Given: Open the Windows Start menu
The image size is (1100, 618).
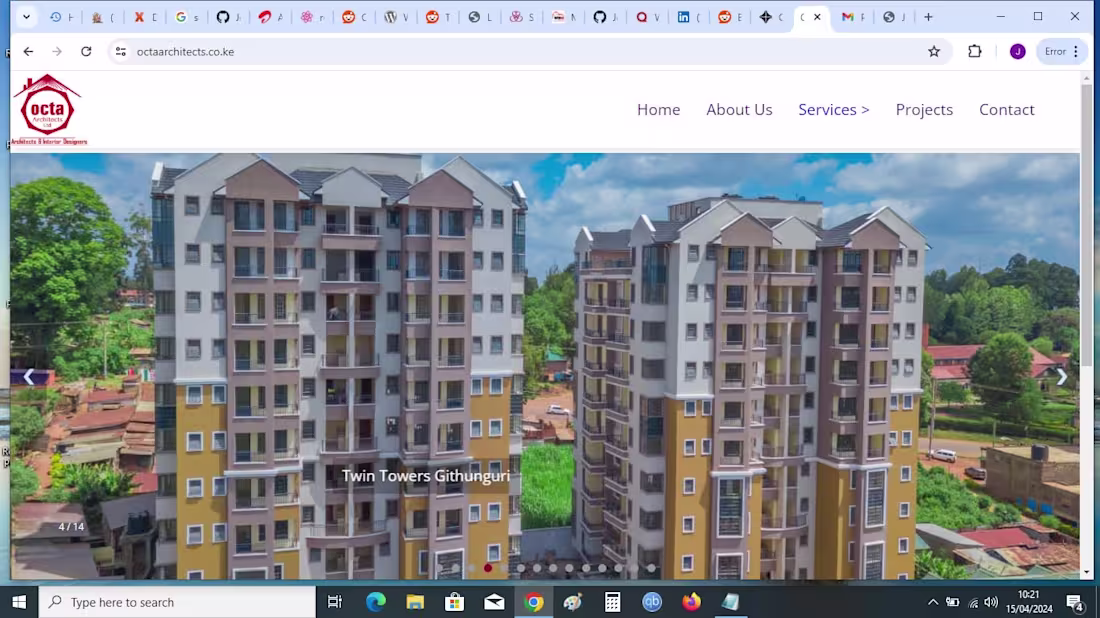Looking at the screenshot, I should click(x=19, y=602).
